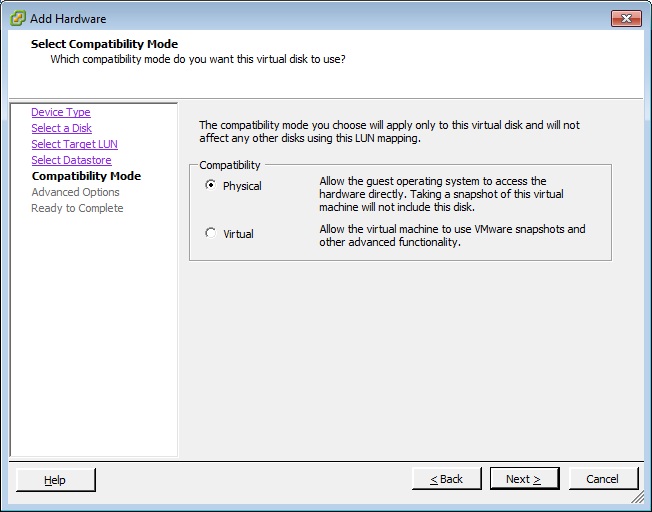Click the Compatibility group box label
Screen dimensions: 652x512
tap(230, 165)
